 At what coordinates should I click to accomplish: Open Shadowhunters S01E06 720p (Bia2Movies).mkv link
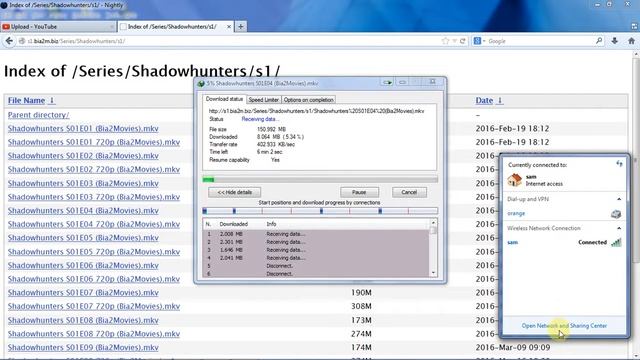[x=94, y=279]
